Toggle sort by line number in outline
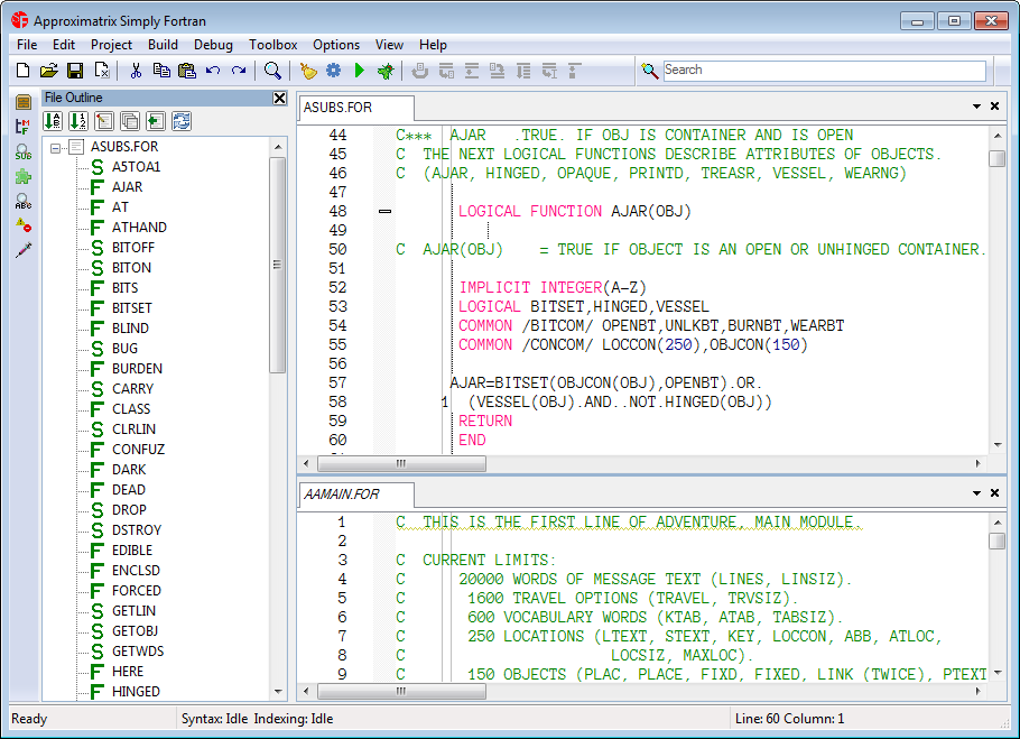Screen dimensions: 1020x739 [78, 121]
